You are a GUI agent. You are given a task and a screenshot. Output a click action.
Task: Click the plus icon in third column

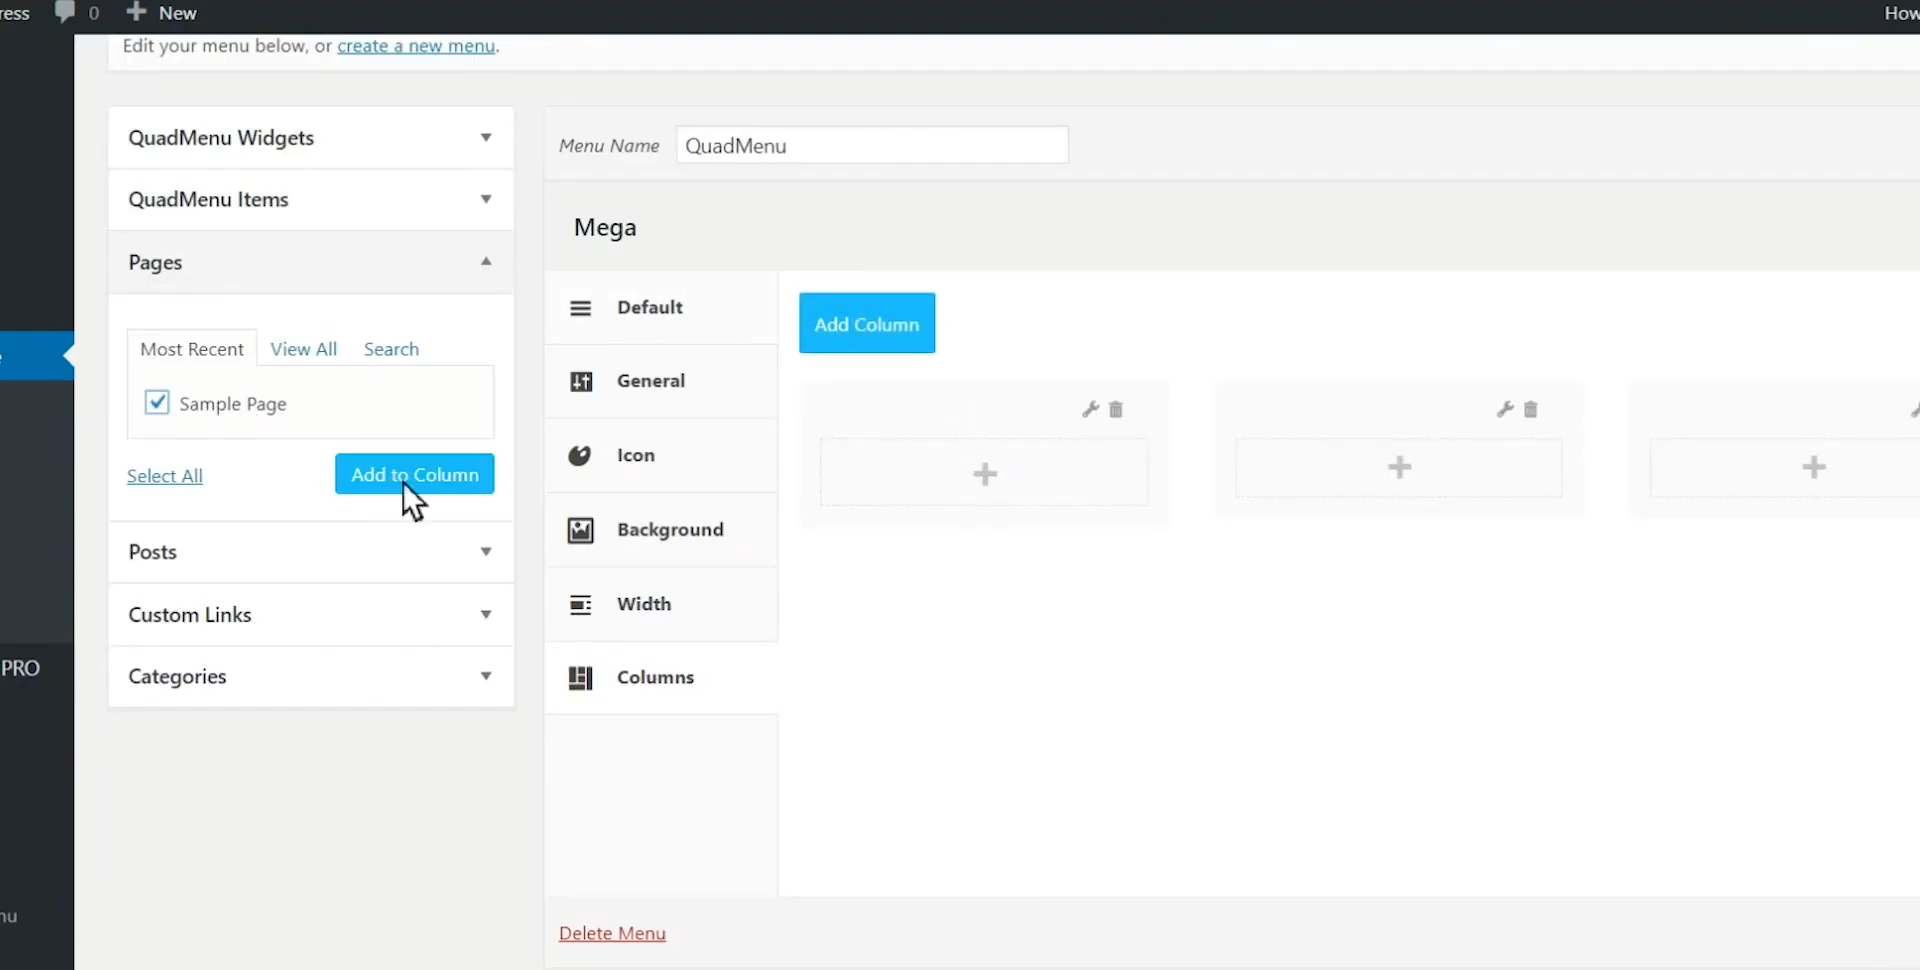tap(1813, 467)
